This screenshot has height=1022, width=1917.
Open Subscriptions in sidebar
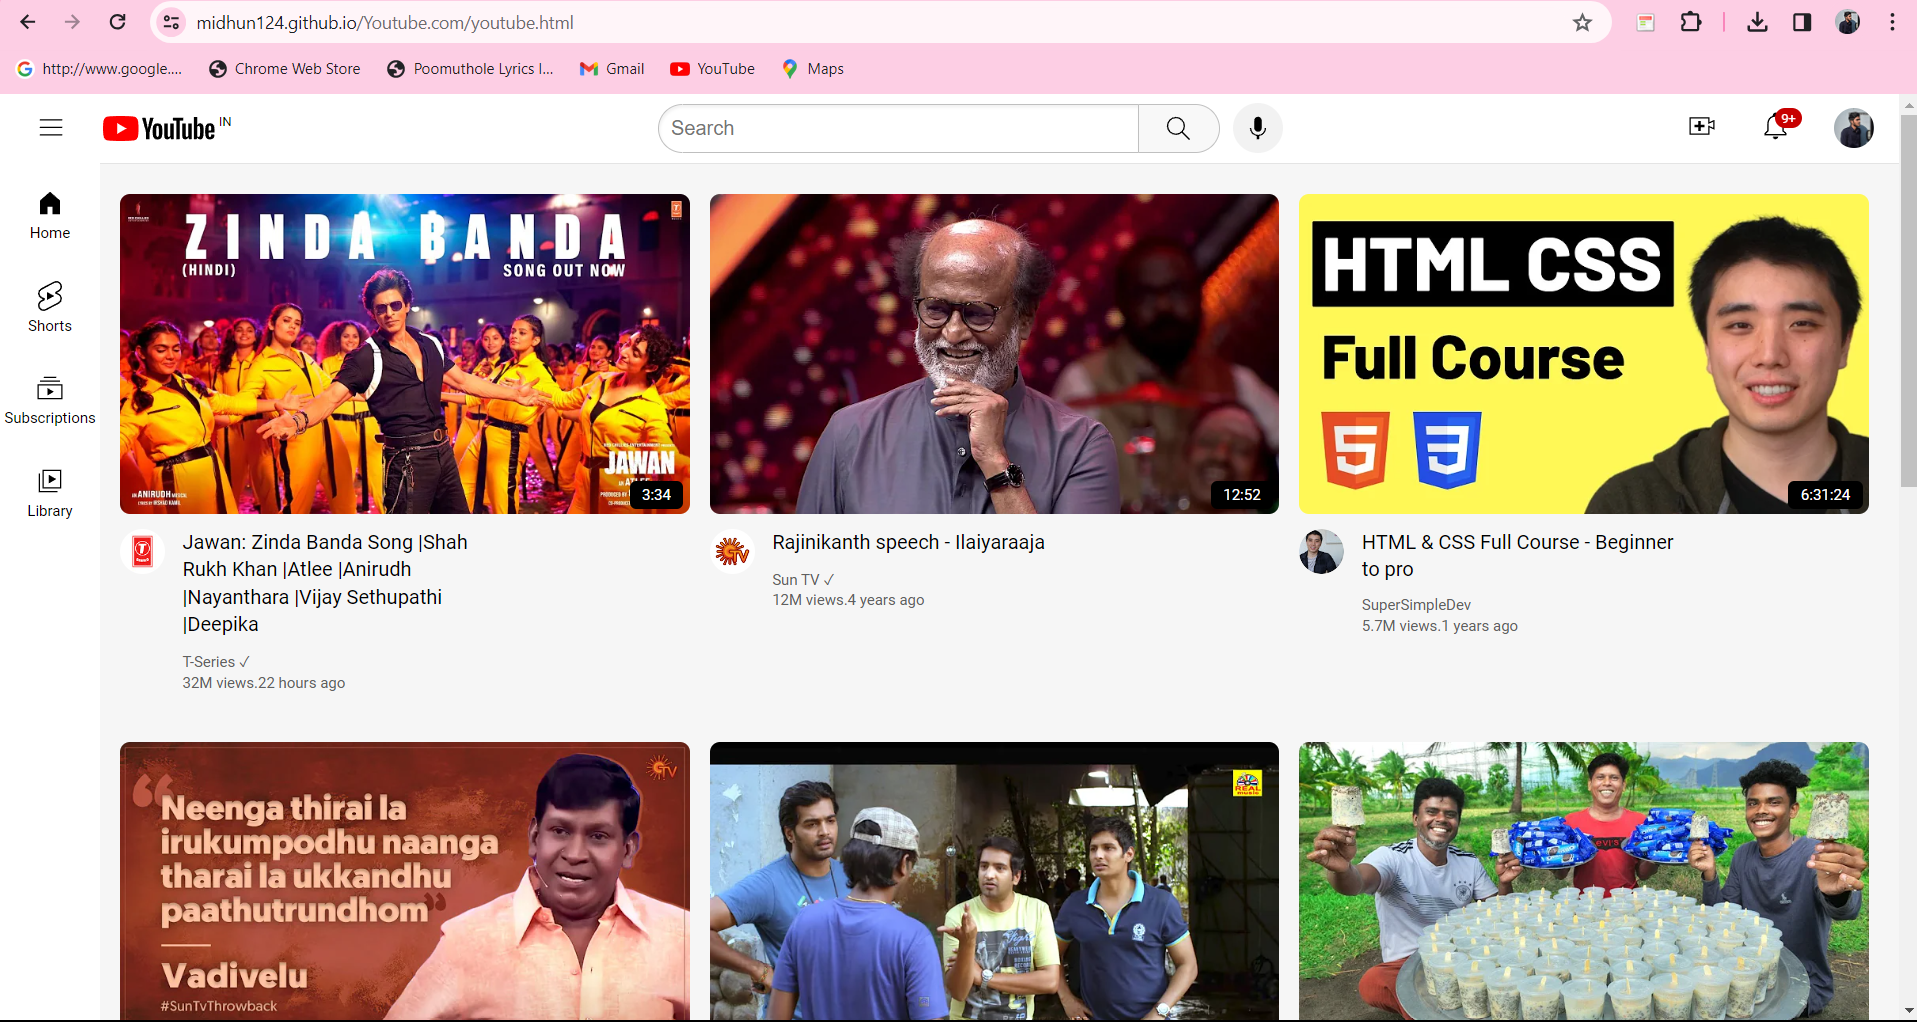pyautogui.click(x=50, y=400)
